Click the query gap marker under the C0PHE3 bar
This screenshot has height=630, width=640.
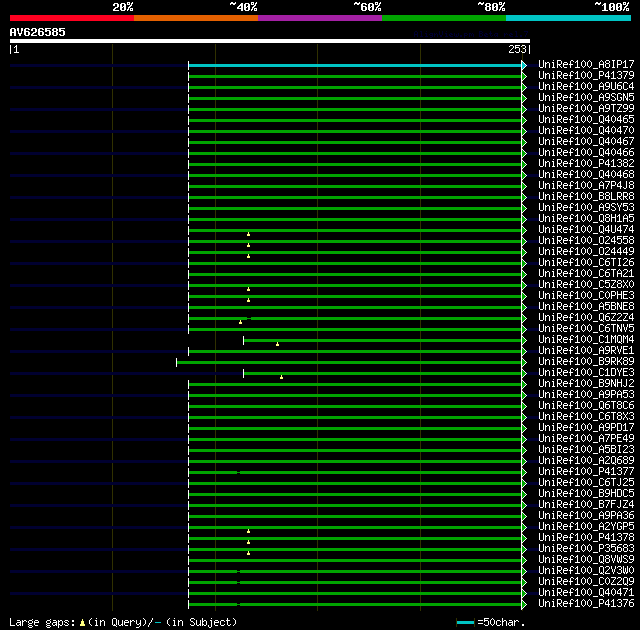pyautogui.click(x=248, y=300)
